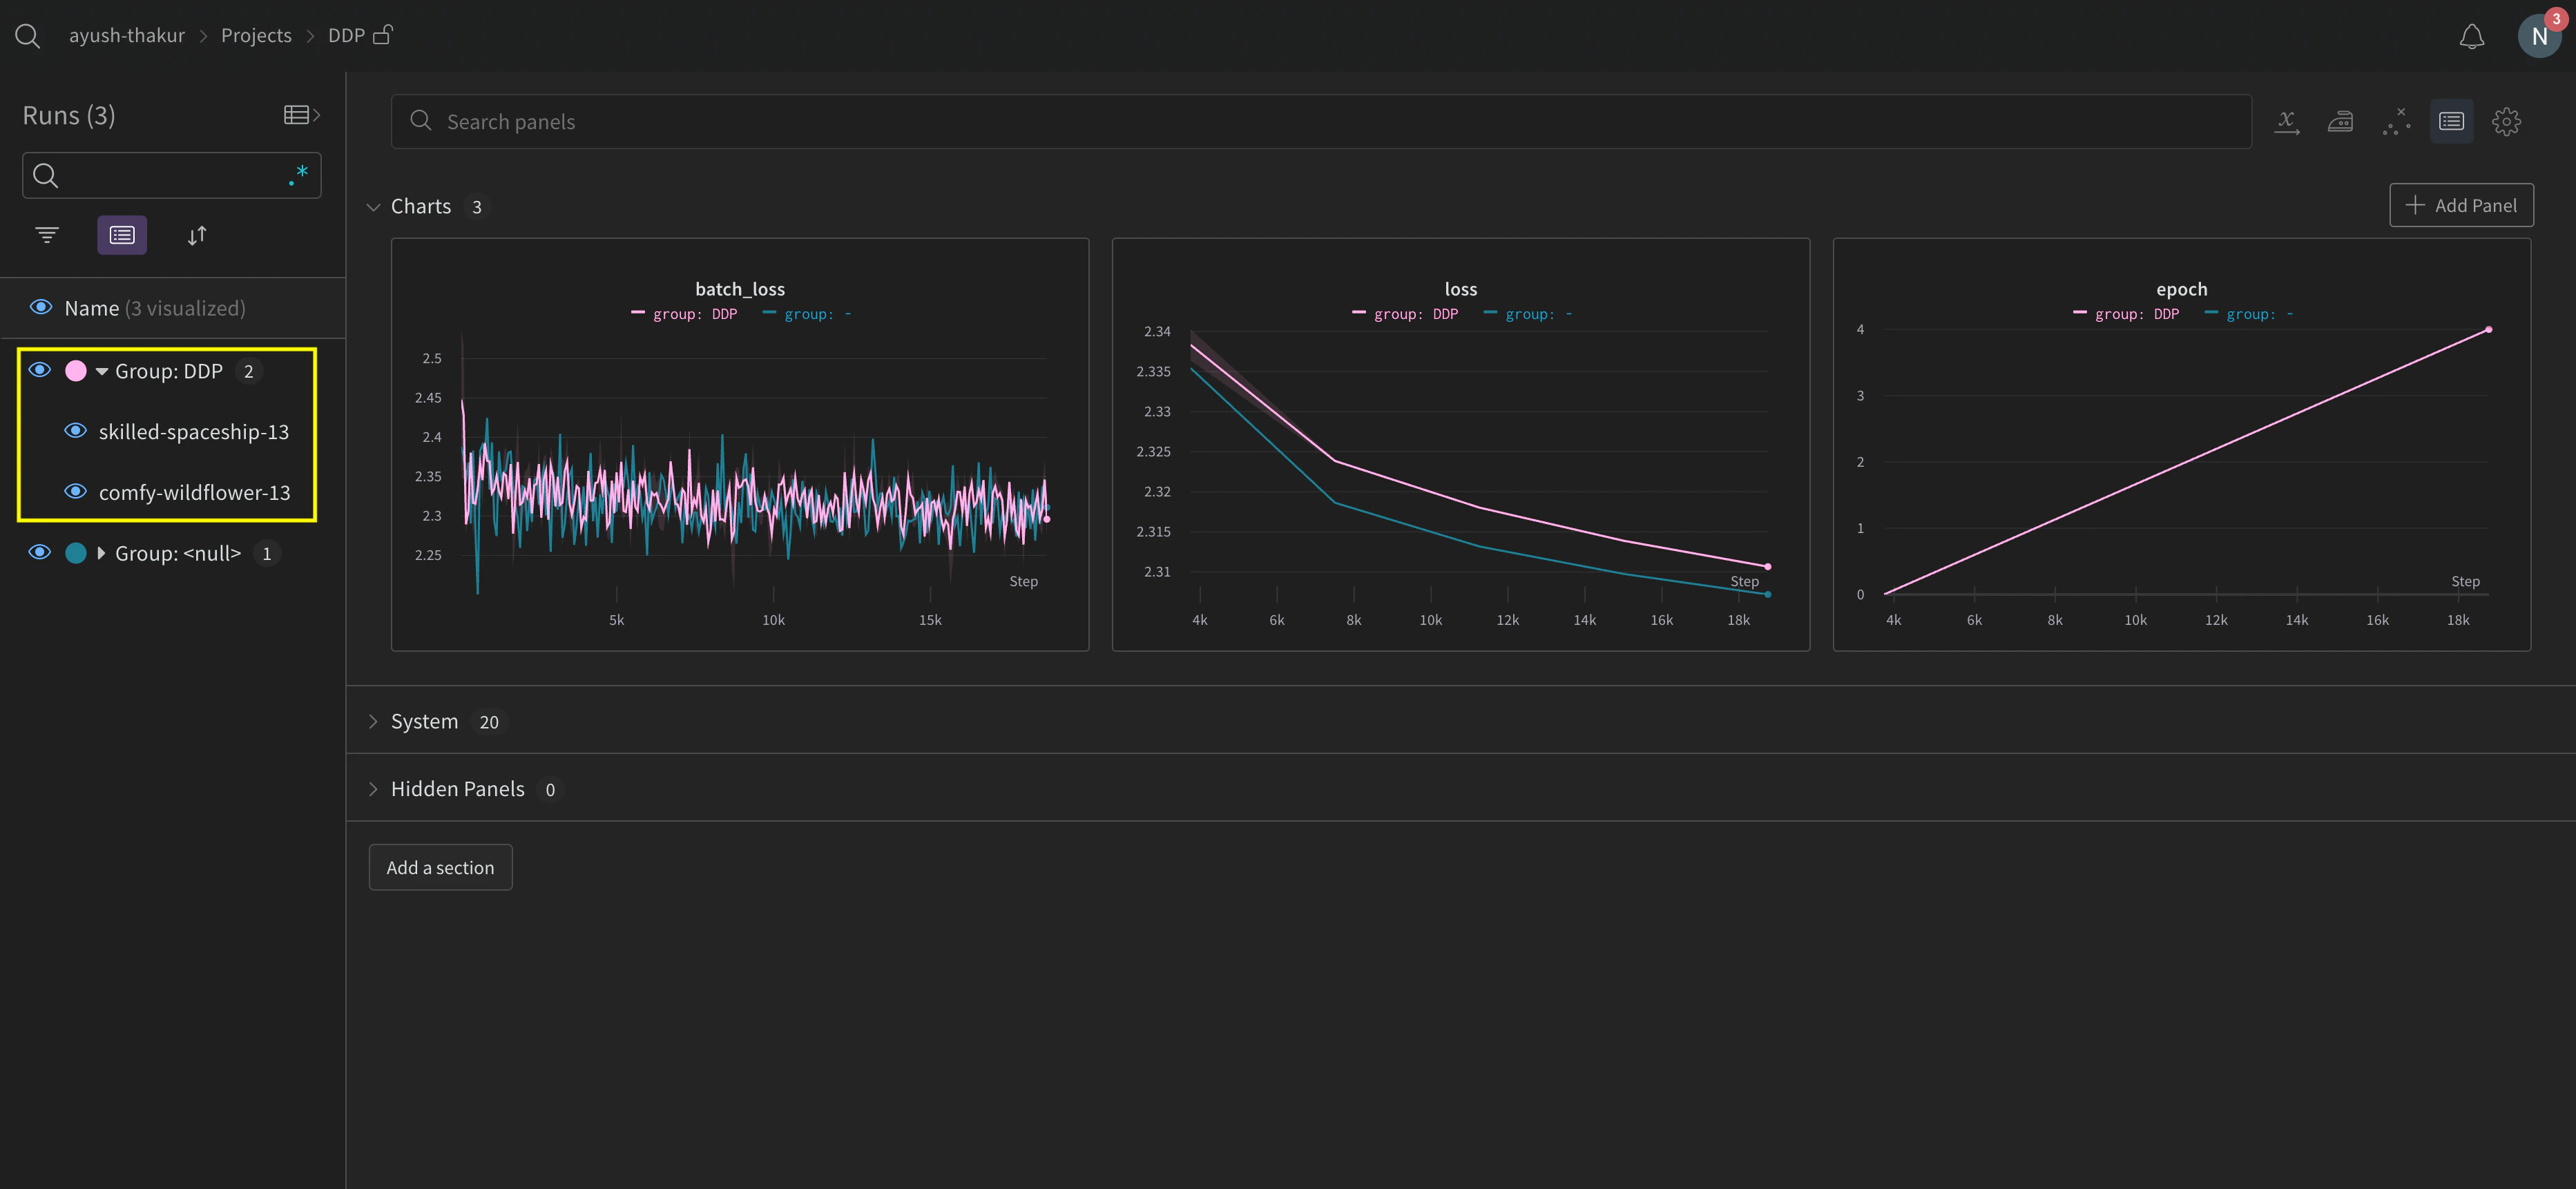Open the notifications bell
This screenshot has height=1189, width=2576.
(x=2471, y=35)
